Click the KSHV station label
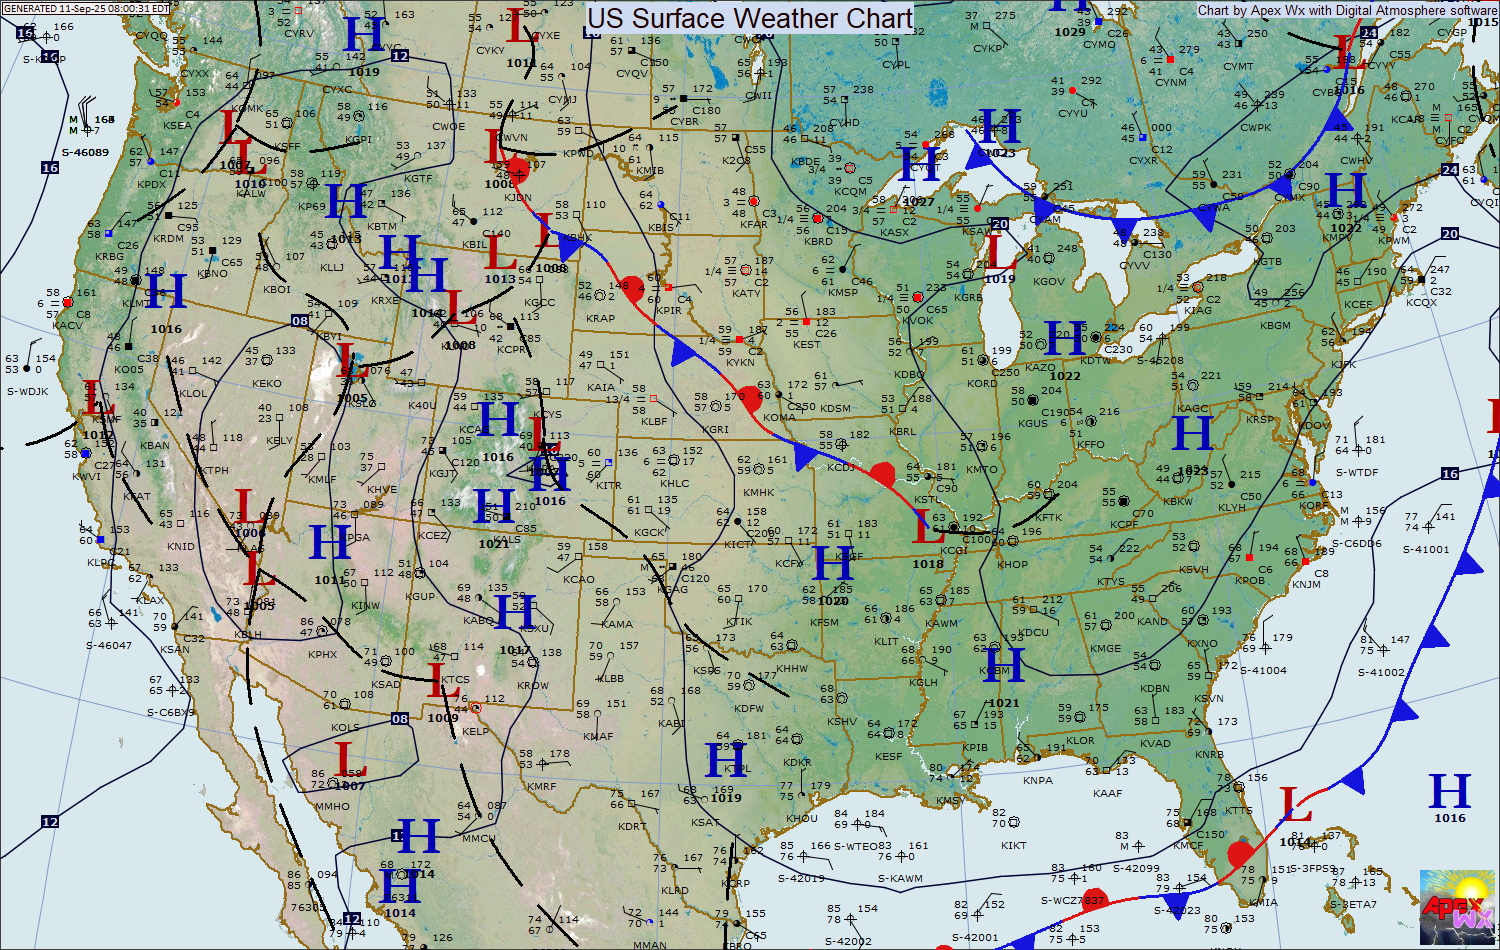 (x=842, y=721)
